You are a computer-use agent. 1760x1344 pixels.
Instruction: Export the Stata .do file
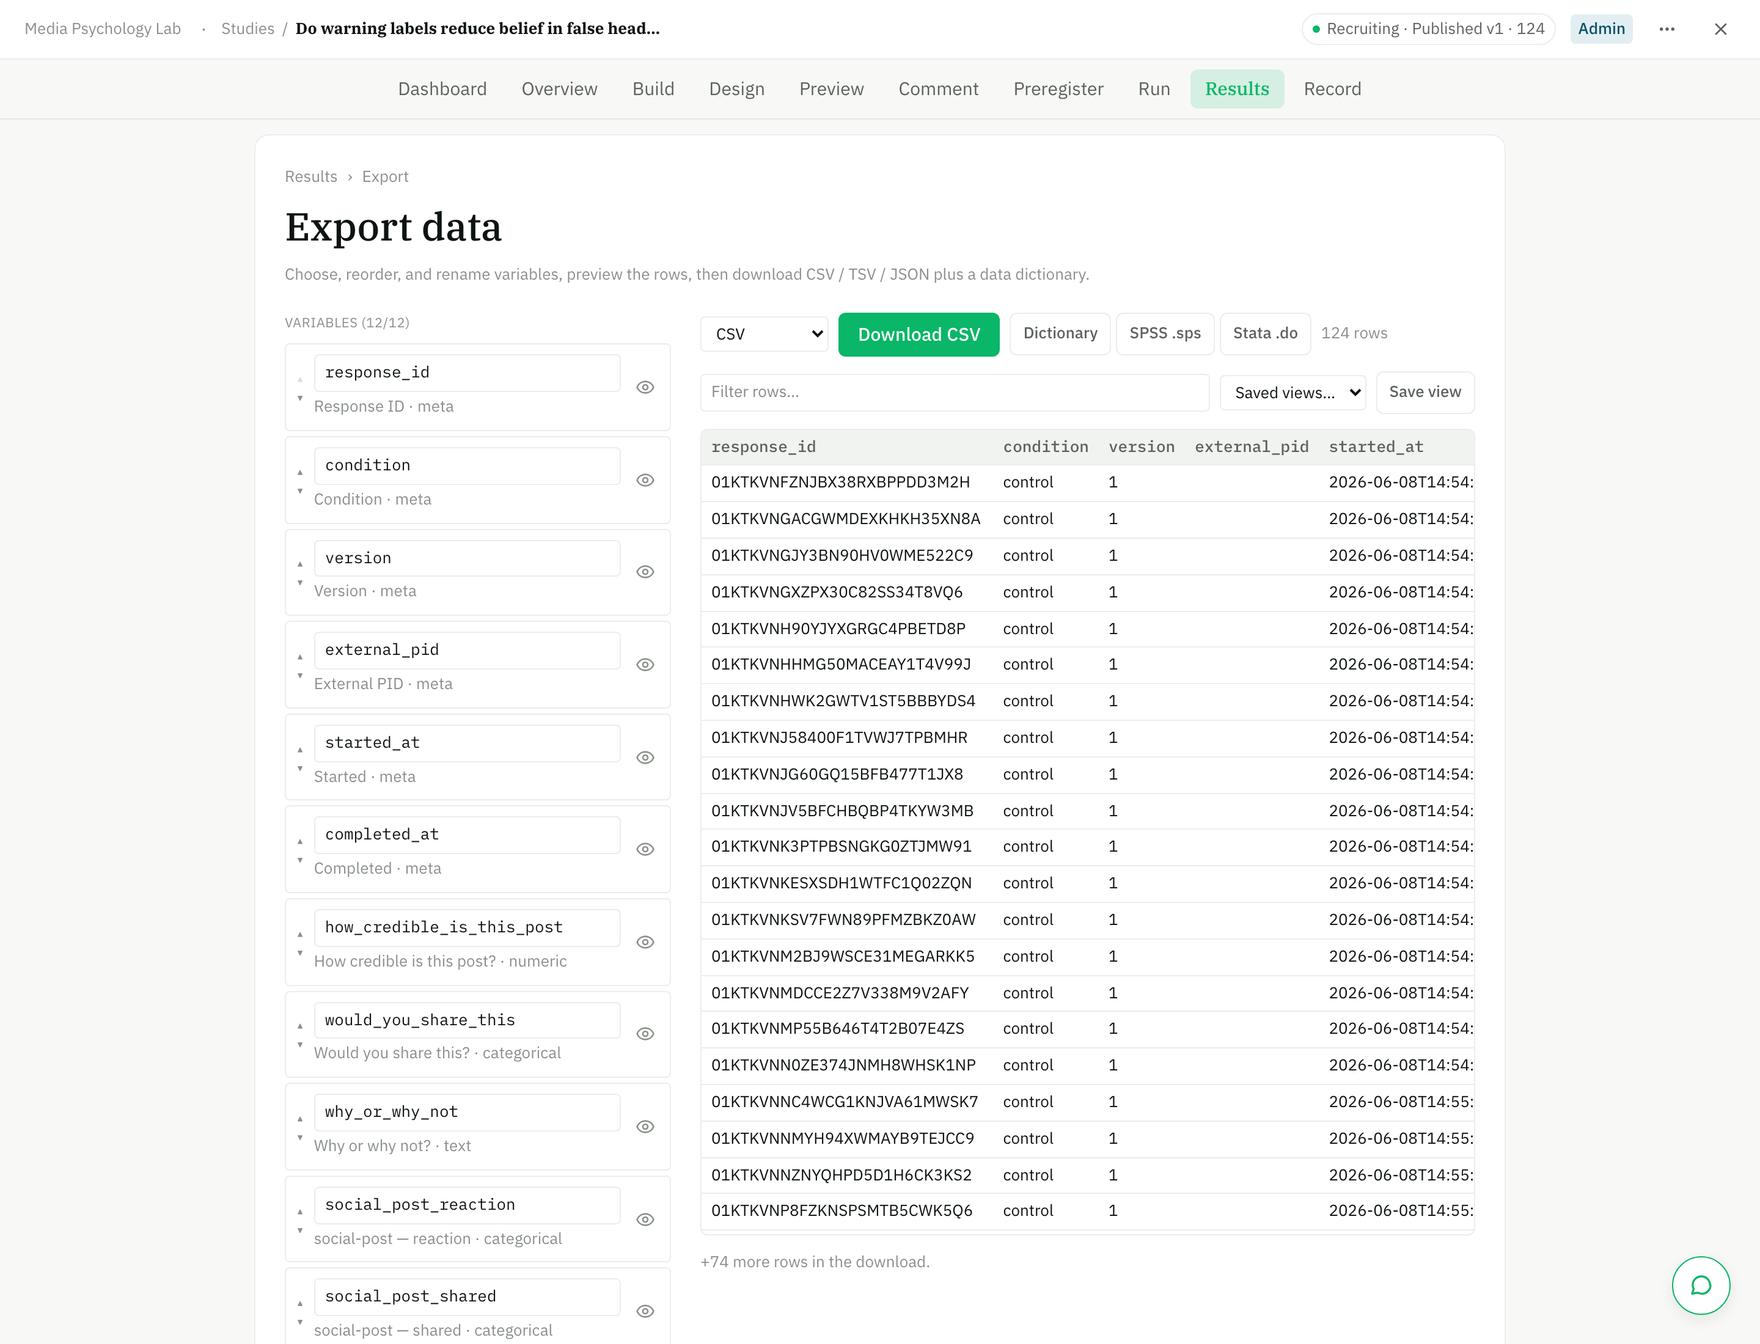pos(1265,333)
